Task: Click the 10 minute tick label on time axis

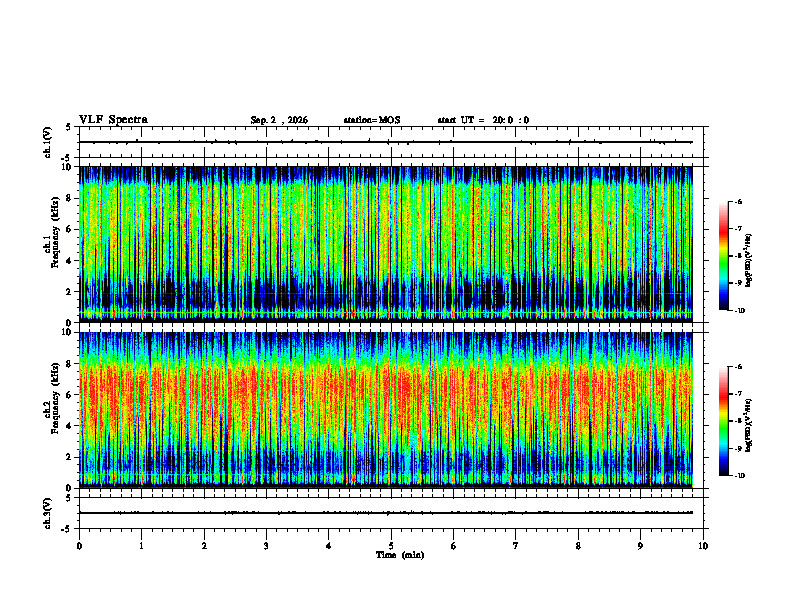Action: (x=703, y=546)
